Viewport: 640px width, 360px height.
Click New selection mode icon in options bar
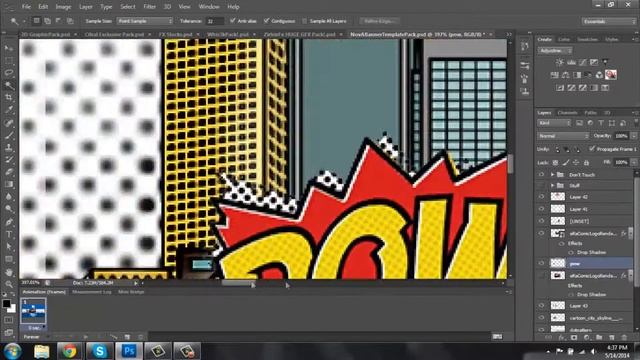click(x=36, y=21)
